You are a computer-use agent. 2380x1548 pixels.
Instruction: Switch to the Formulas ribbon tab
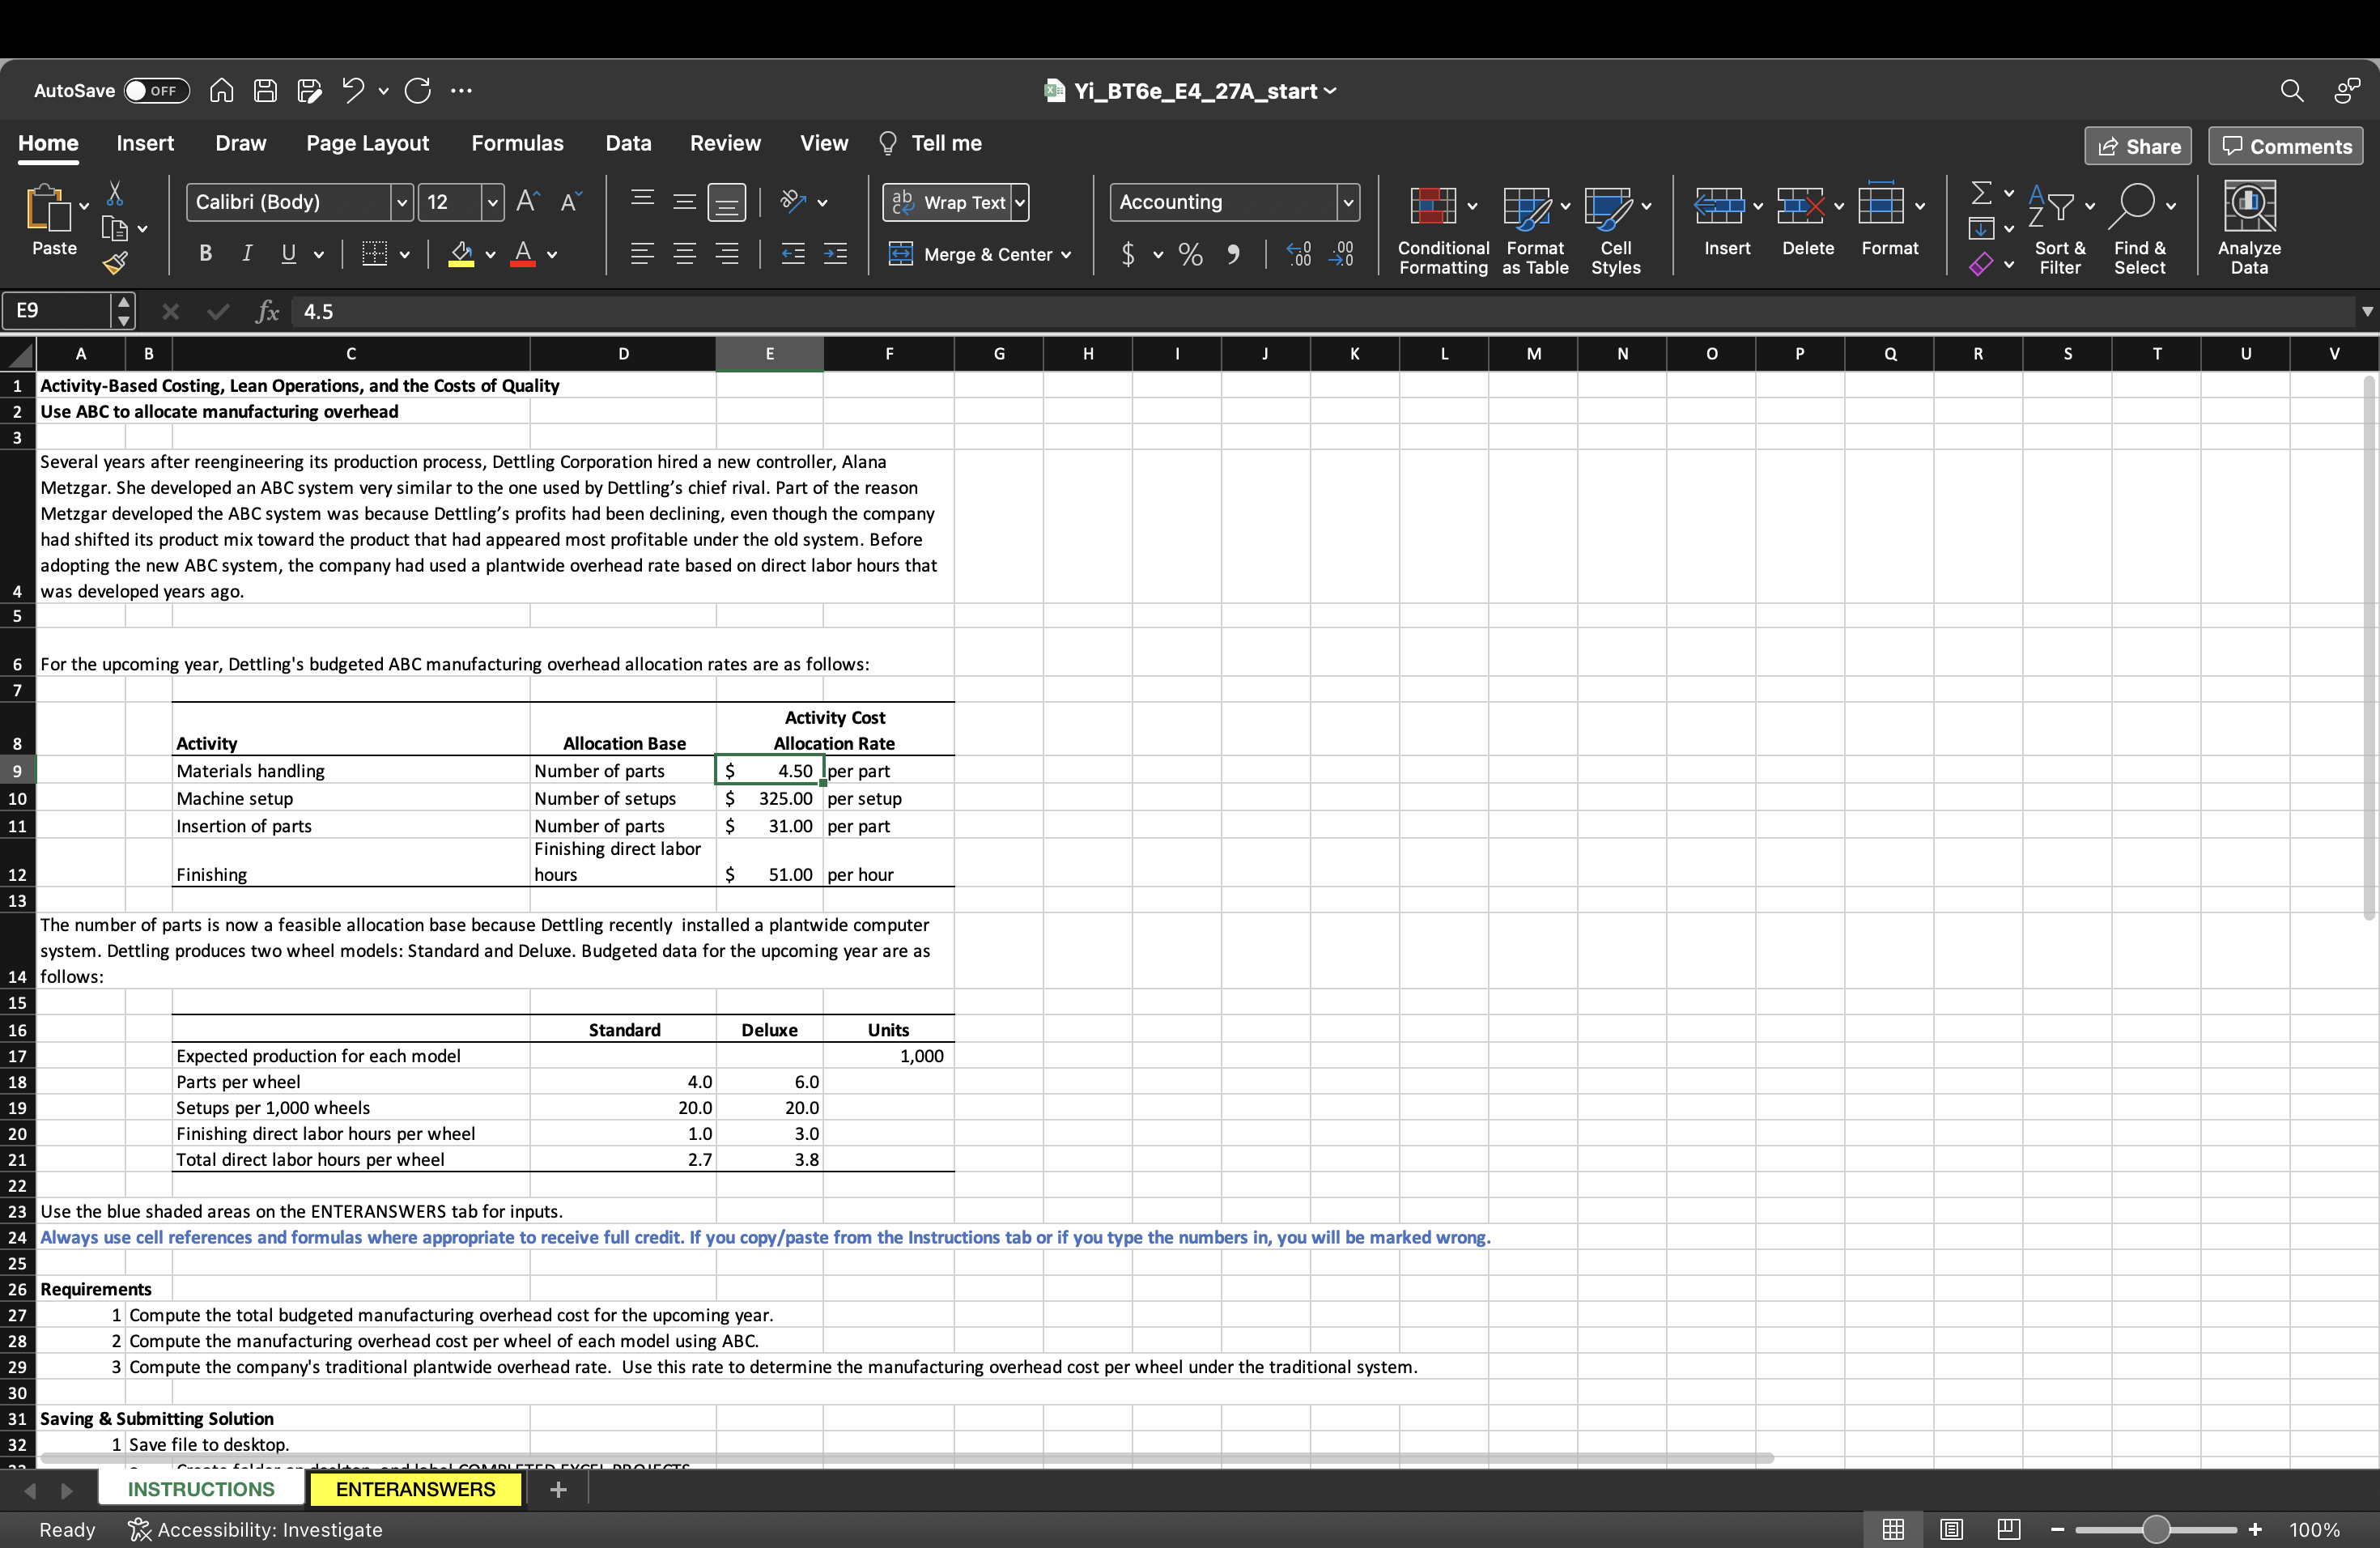(517, 143)
